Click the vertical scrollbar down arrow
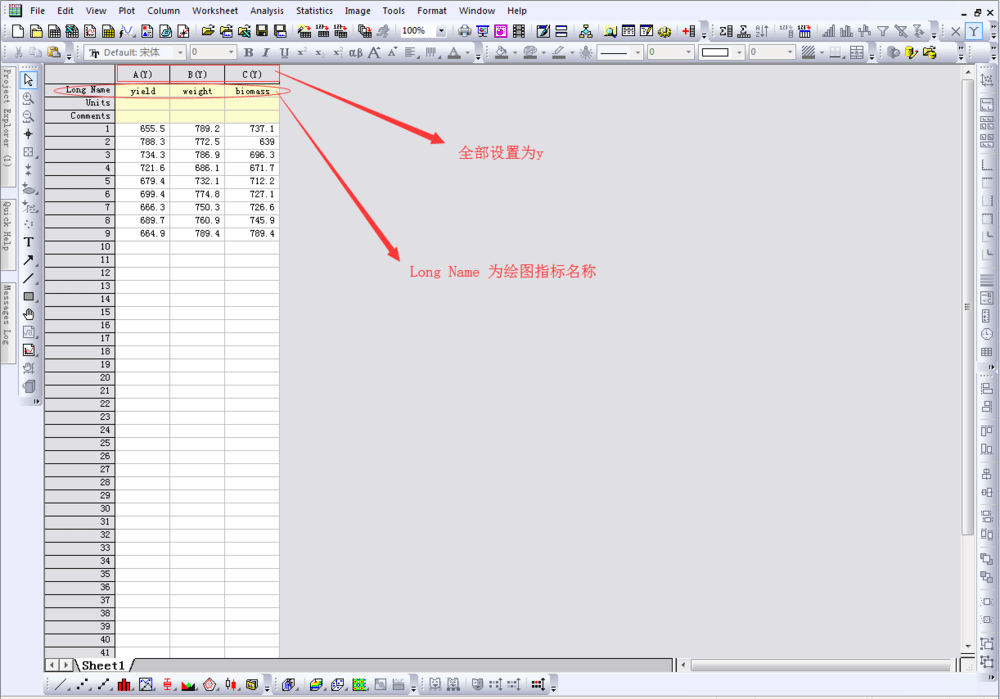1000x699 pixels. [x=968, y=646]
